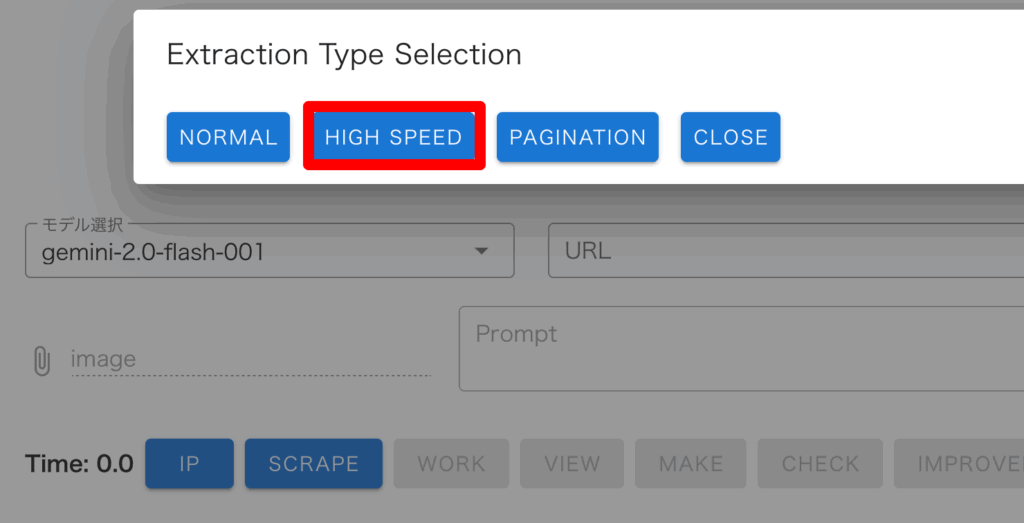1024x523 pixels.
Task: Click the Extraction Type Selection dialog title
Action: click(344, 54)
